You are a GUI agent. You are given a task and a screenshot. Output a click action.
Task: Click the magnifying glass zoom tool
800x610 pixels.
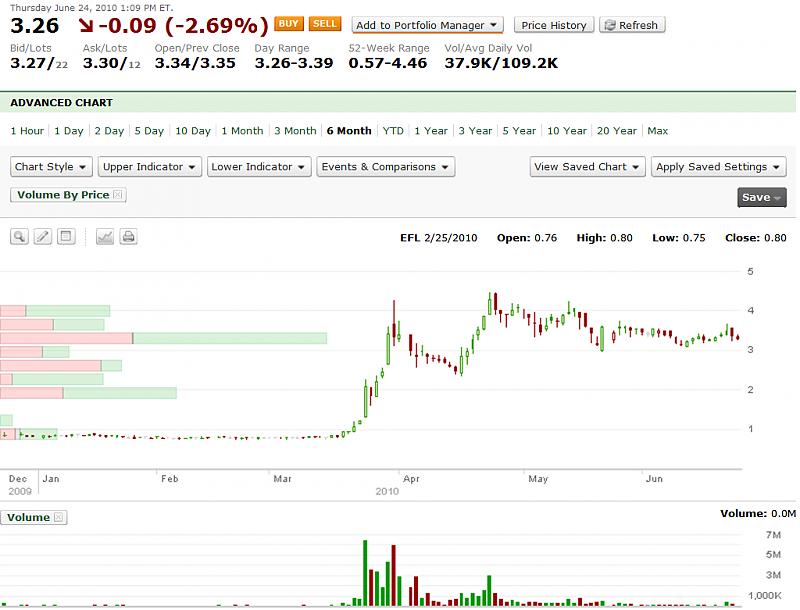[x=19, y=237]
